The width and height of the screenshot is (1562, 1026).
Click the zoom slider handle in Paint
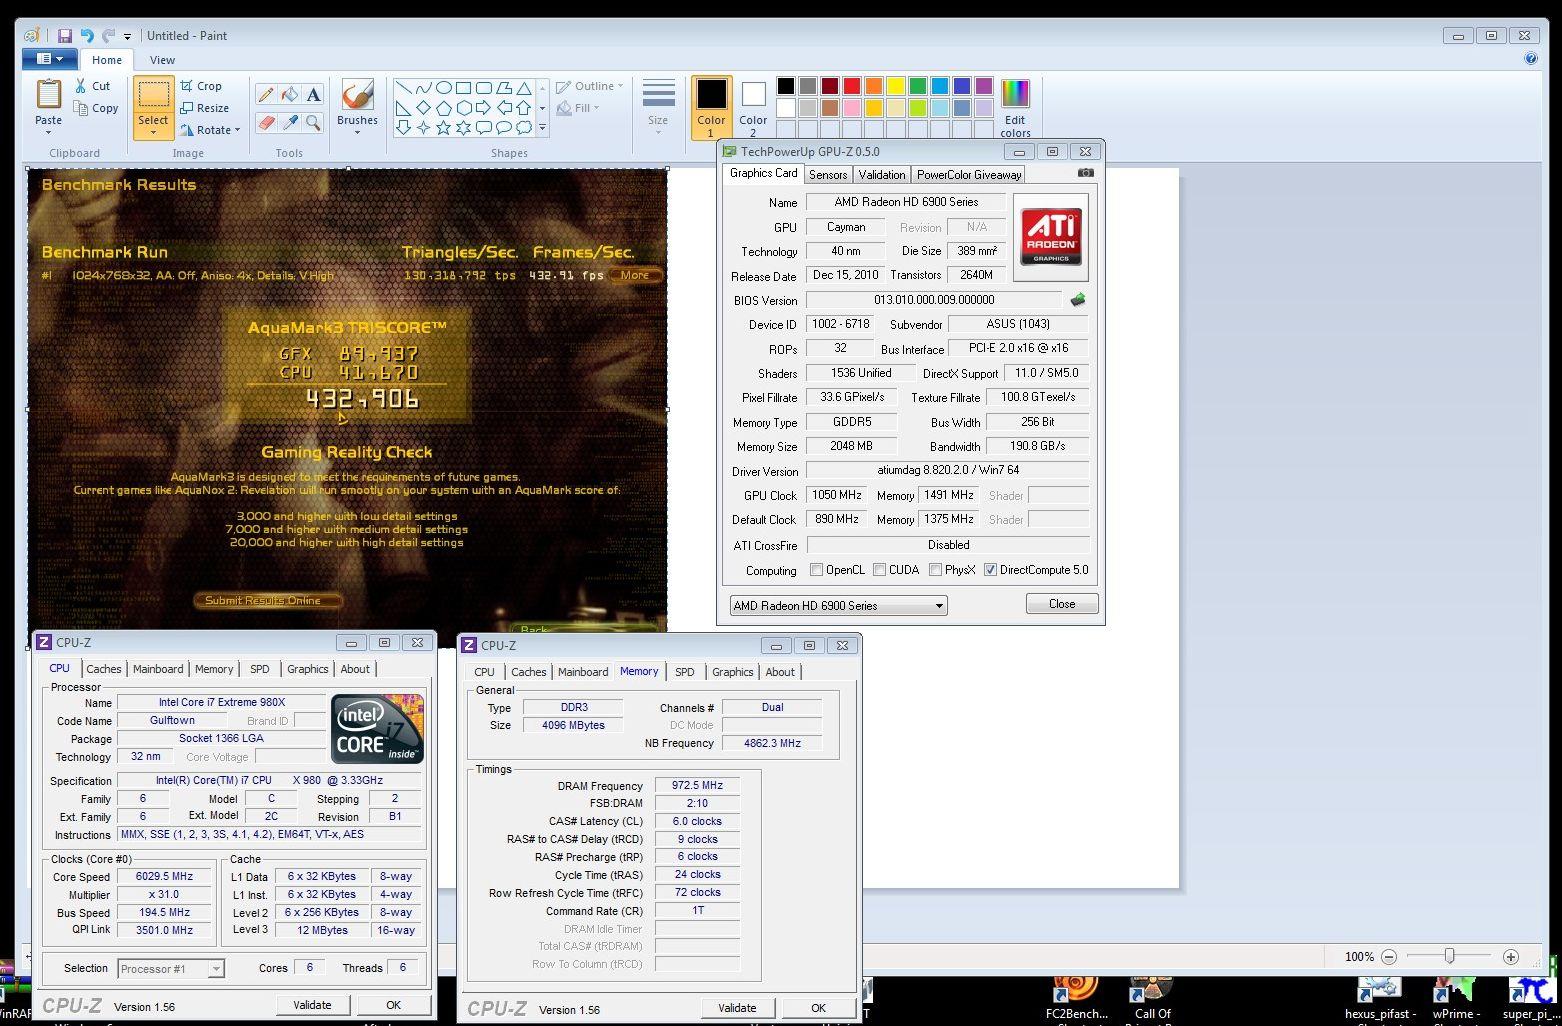(x=1449, y=957)
